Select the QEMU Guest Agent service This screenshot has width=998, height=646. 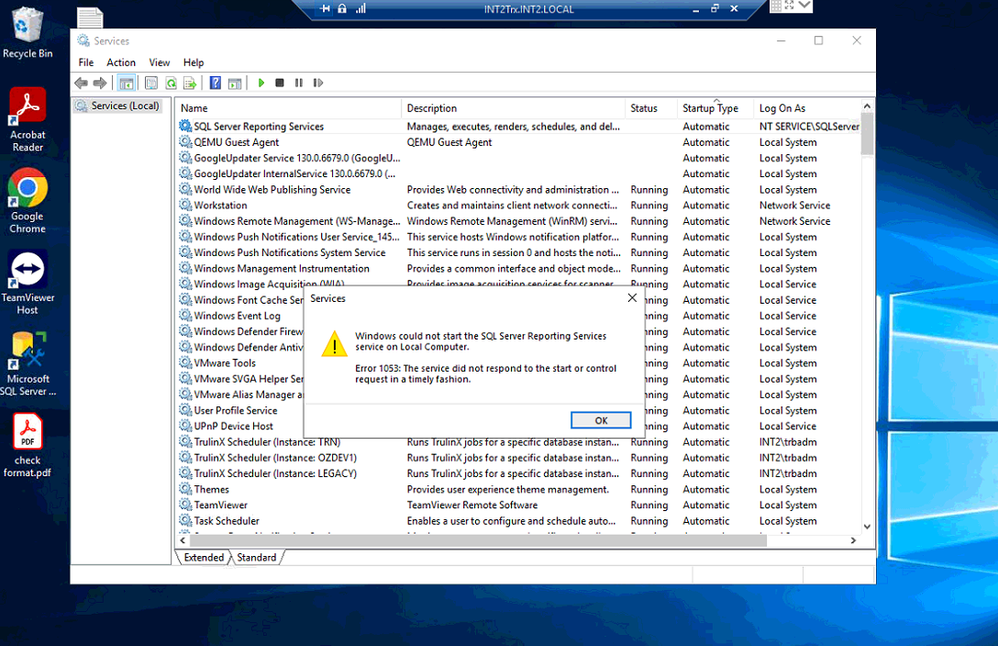519,143
